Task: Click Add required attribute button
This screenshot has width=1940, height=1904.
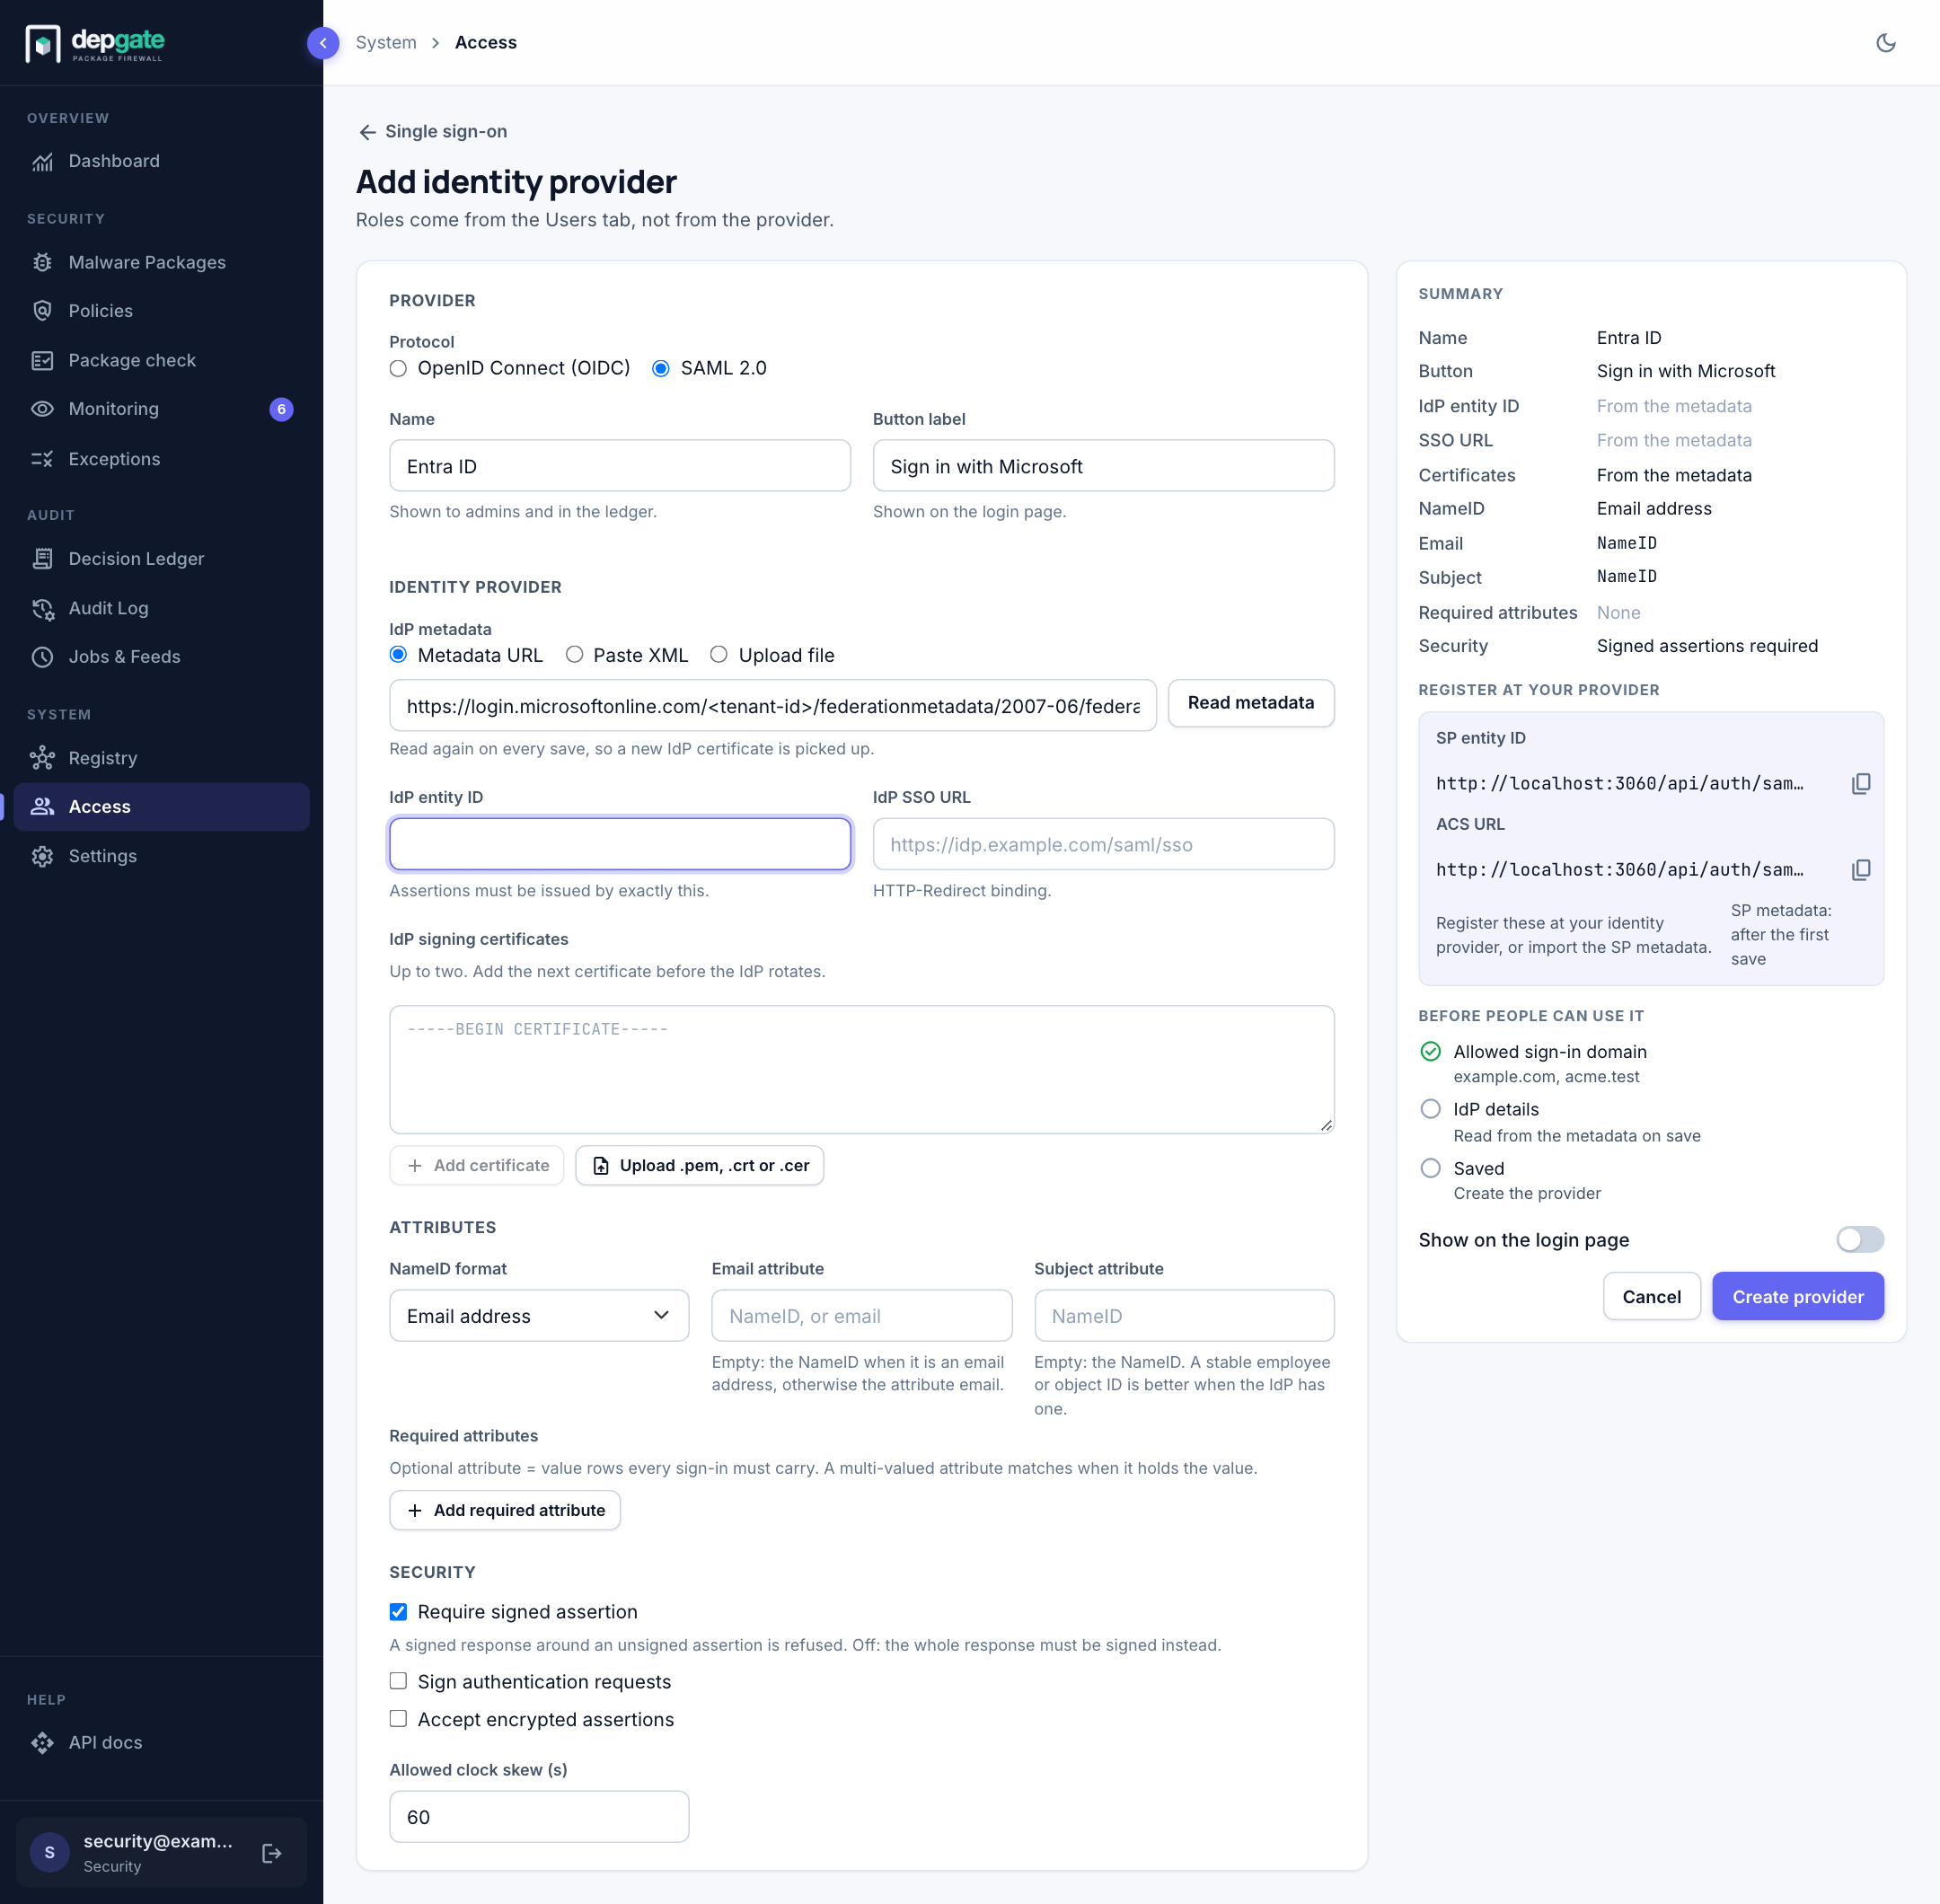Action: [x=505, y=1511]
